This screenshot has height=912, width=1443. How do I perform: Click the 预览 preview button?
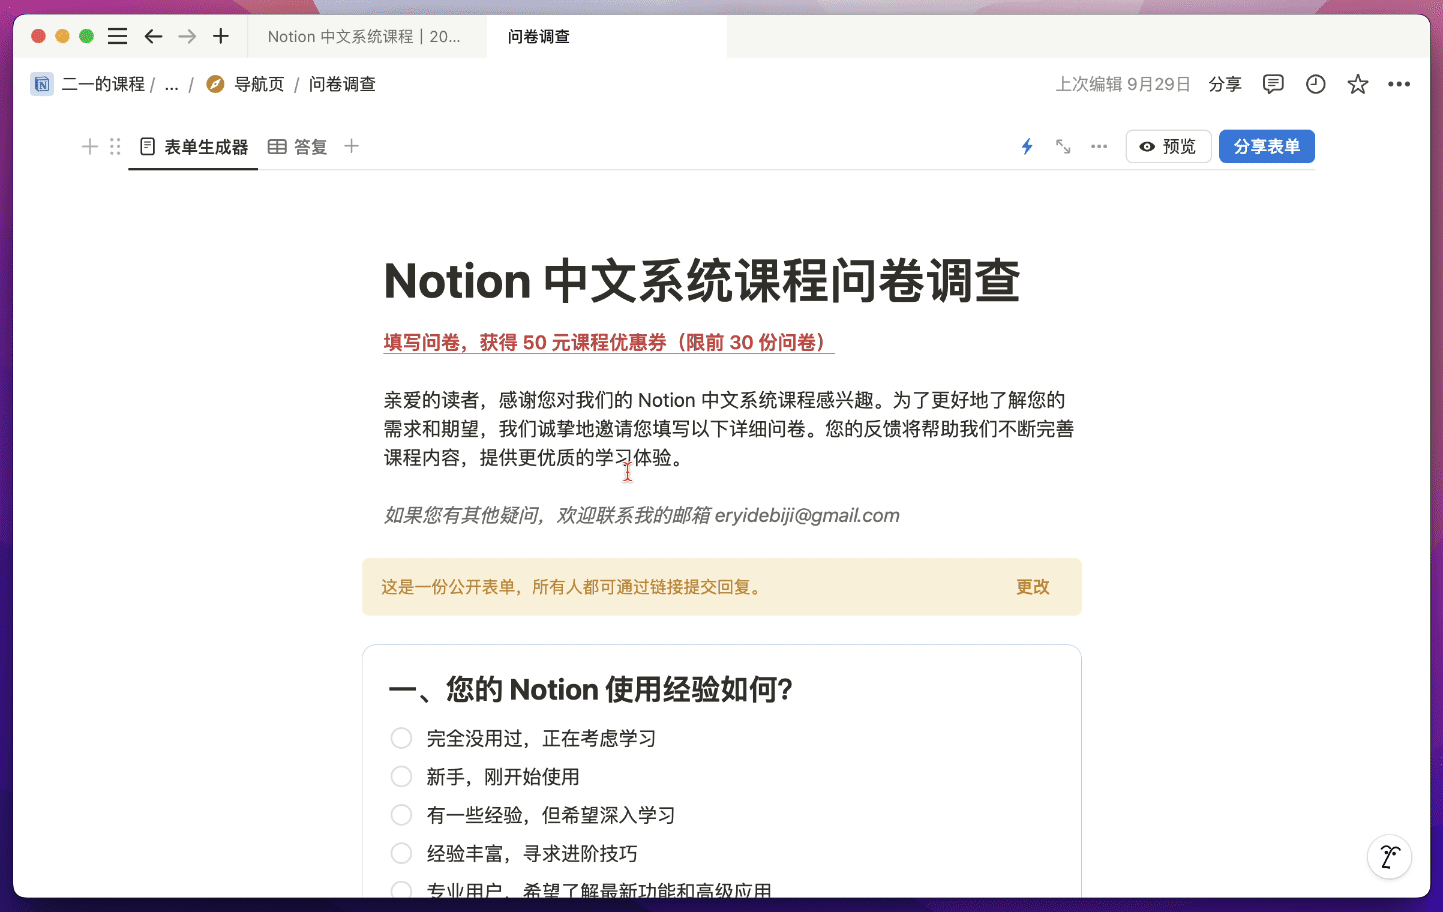(x=1168, y=147)
